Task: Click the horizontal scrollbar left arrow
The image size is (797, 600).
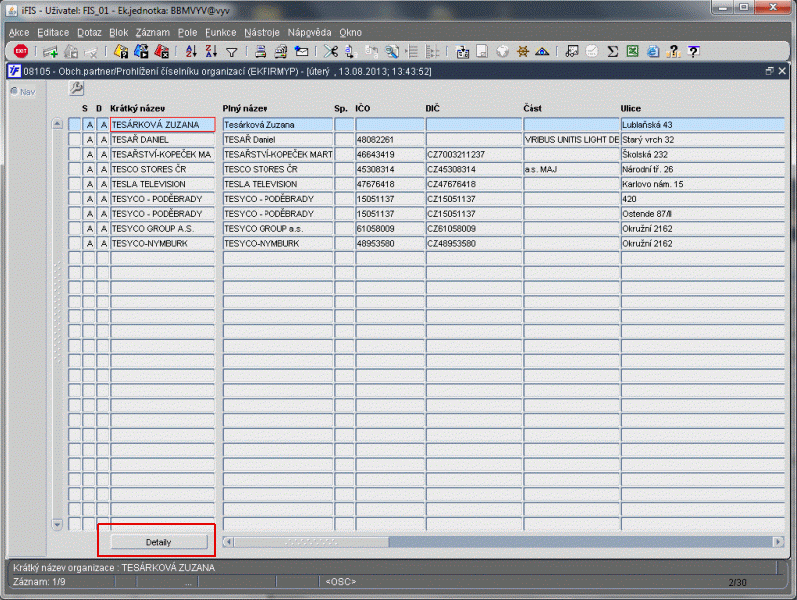Action: click(x=228, y=542)
